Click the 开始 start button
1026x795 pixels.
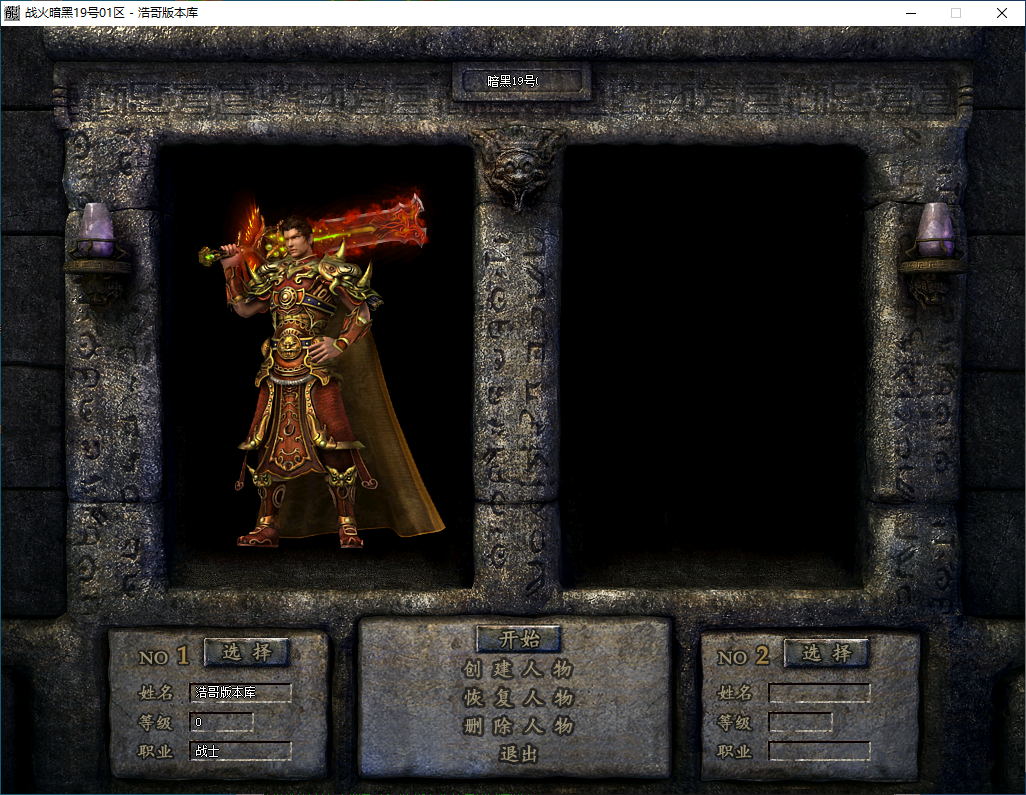click(519, 639)
